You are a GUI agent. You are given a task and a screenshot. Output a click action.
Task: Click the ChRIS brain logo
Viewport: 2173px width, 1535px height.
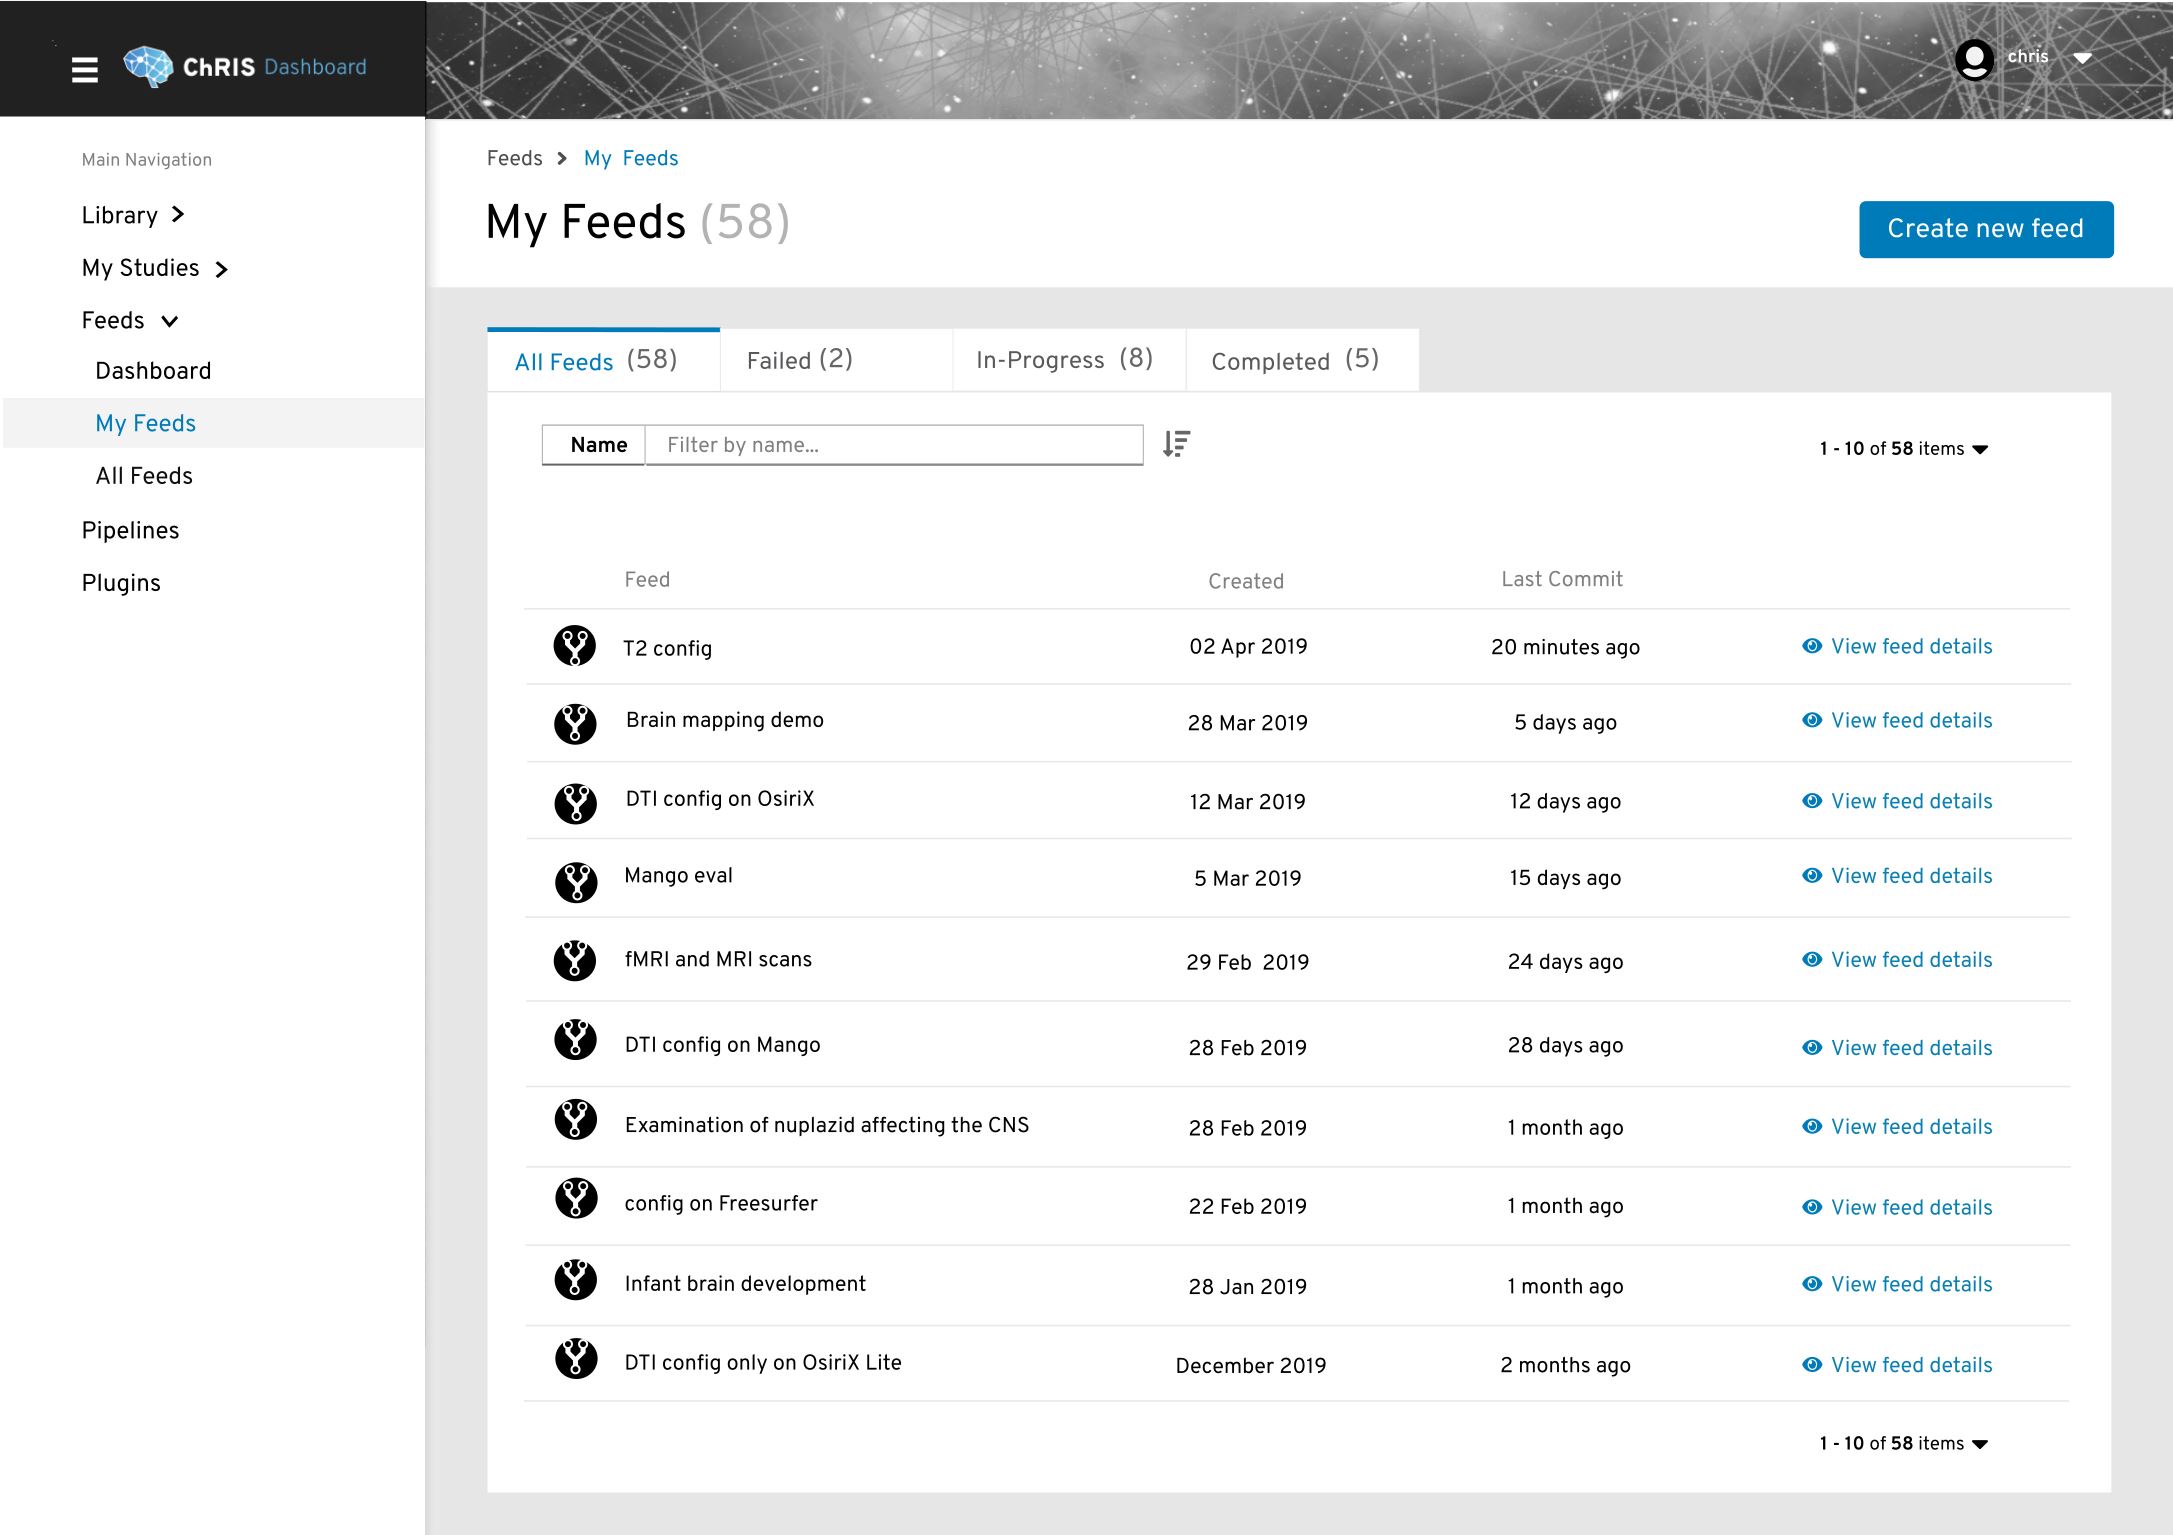point(148,64)
